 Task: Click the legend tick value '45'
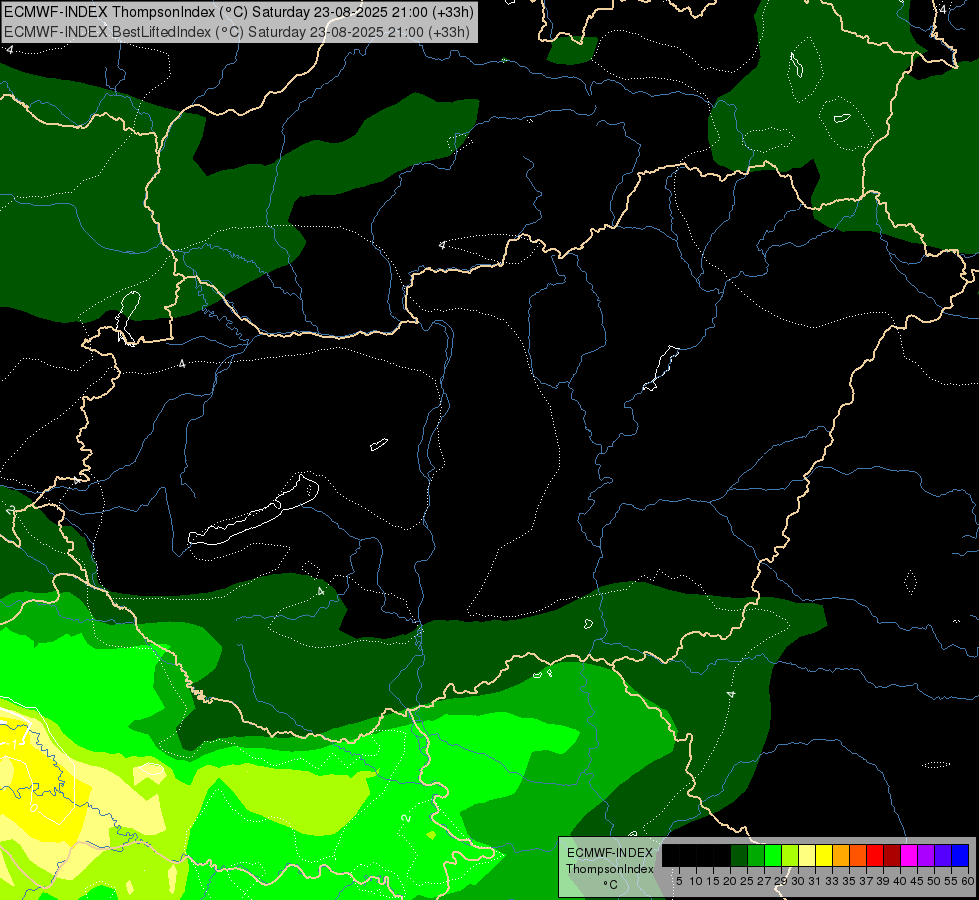(917, 881)
